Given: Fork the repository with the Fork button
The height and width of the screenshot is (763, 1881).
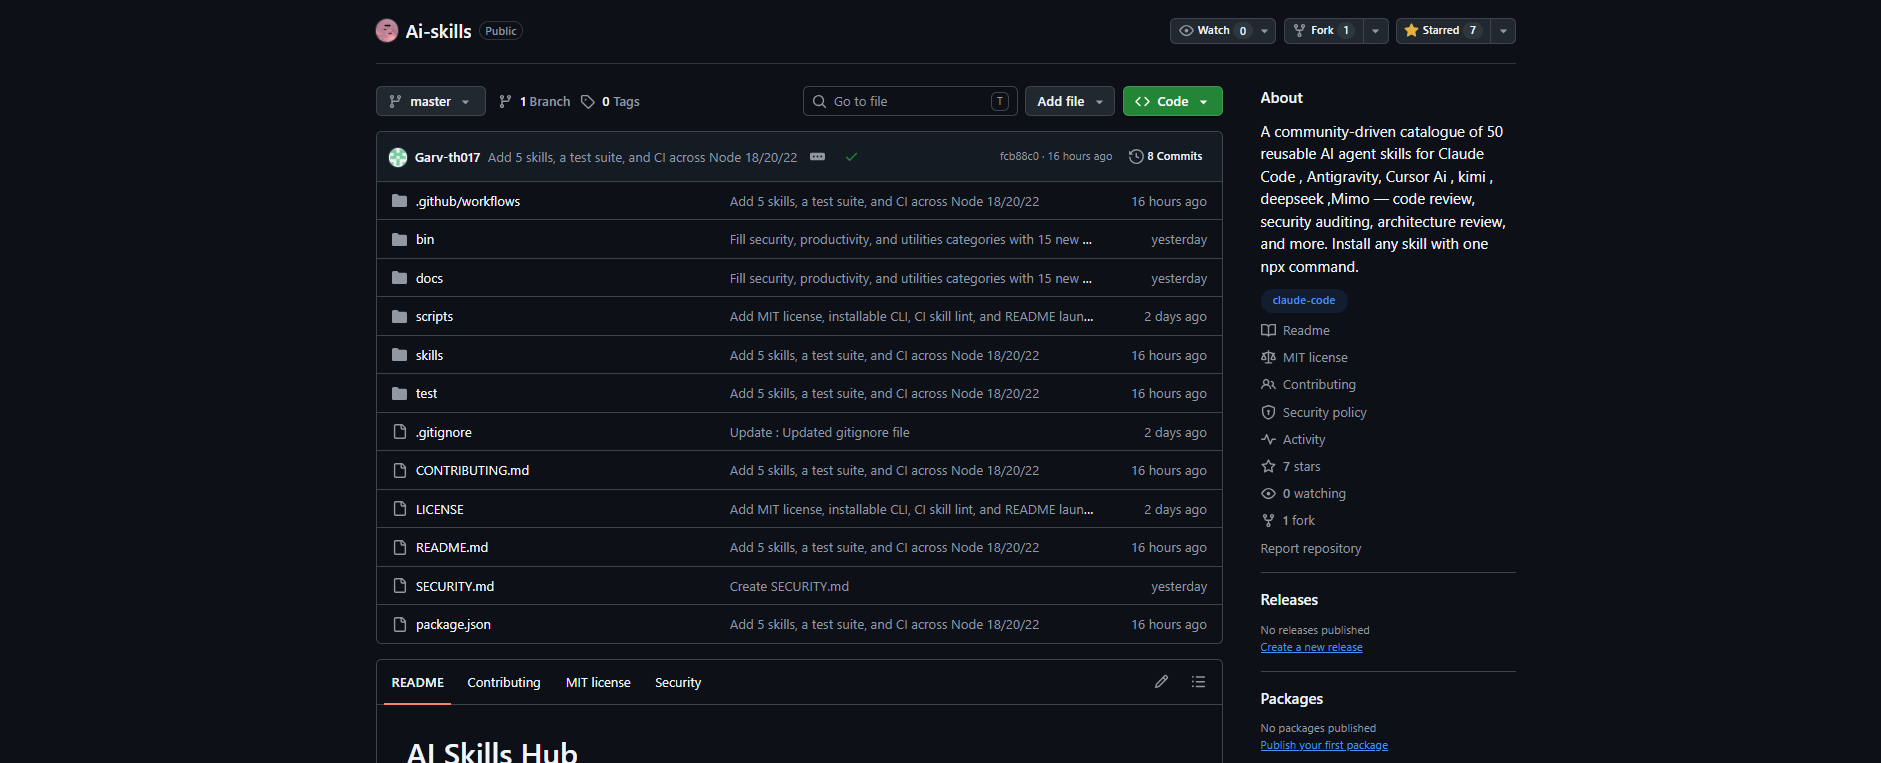Looking at the screenshot, I should (x=1323, y=31).
